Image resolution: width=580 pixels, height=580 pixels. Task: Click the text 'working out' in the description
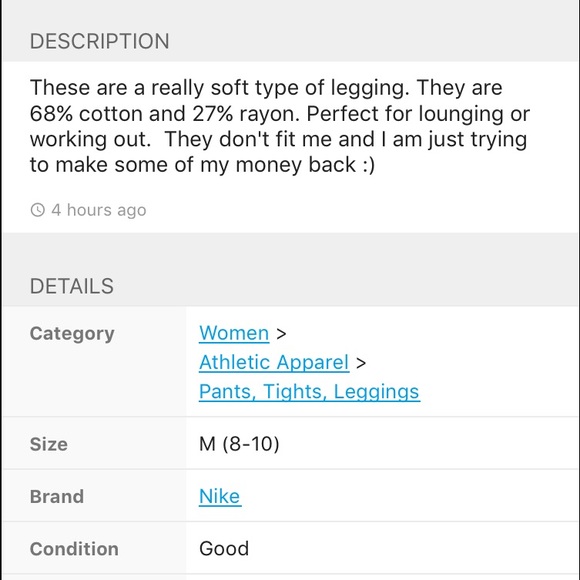(x=90, y=139)
